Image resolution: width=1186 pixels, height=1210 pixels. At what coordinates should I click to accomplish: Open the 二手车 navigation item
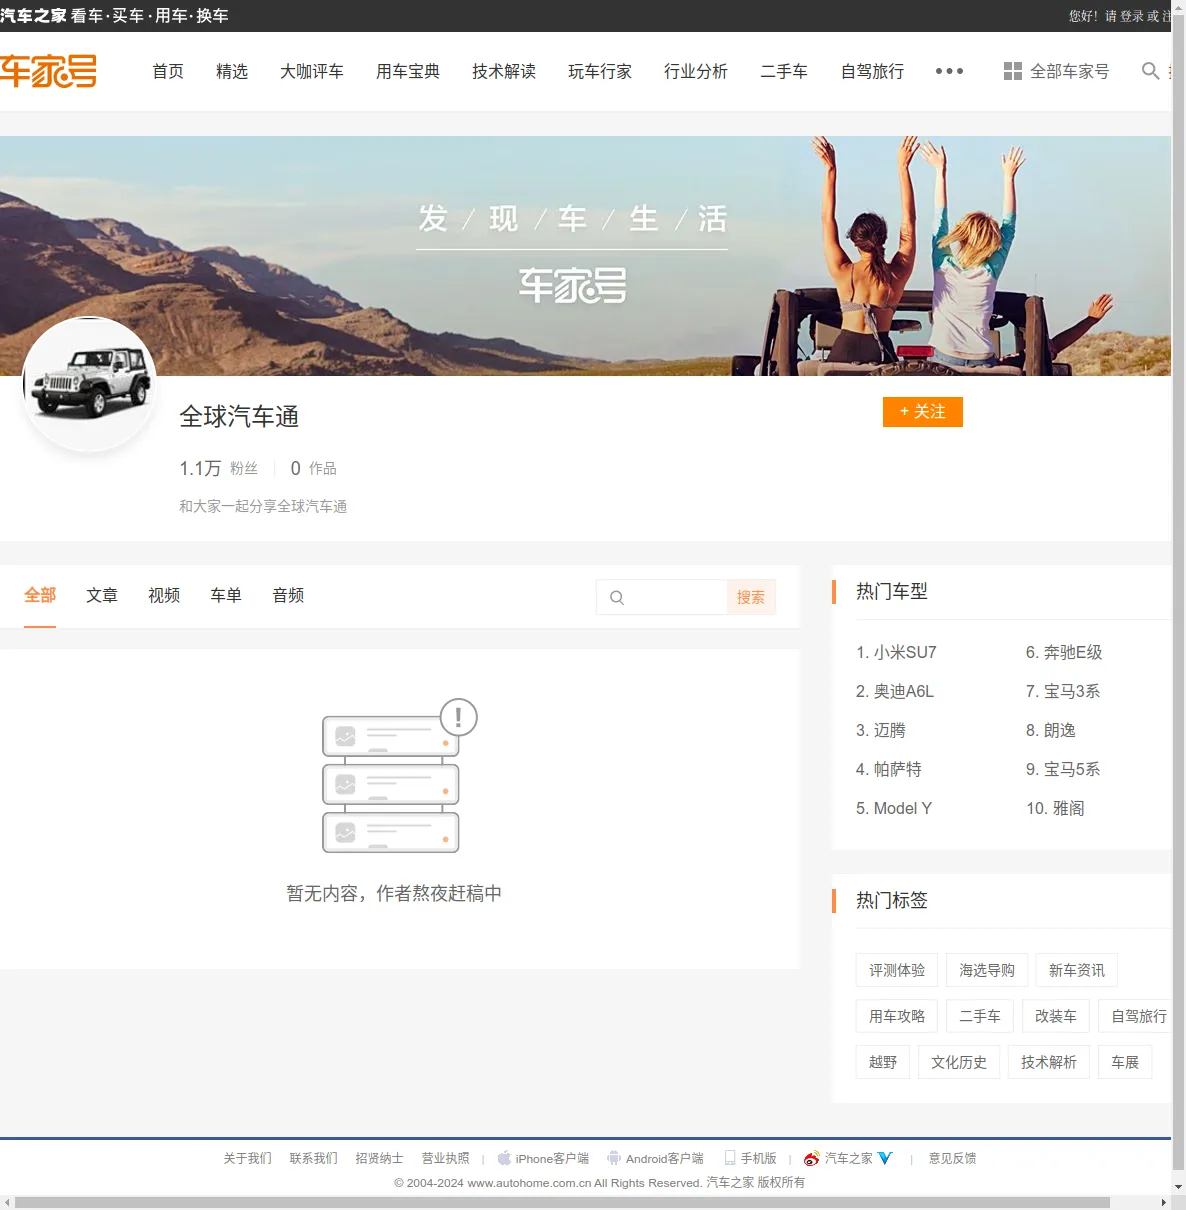pyautogui.click(x=784, y=71)
